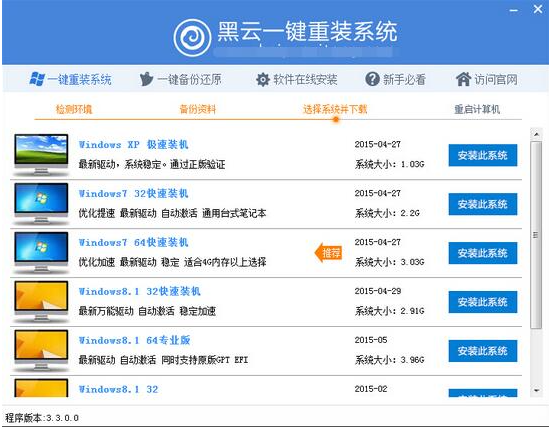Click the scrollbar down arrow
The image size is (549, 427).
[x=536, y=390]
